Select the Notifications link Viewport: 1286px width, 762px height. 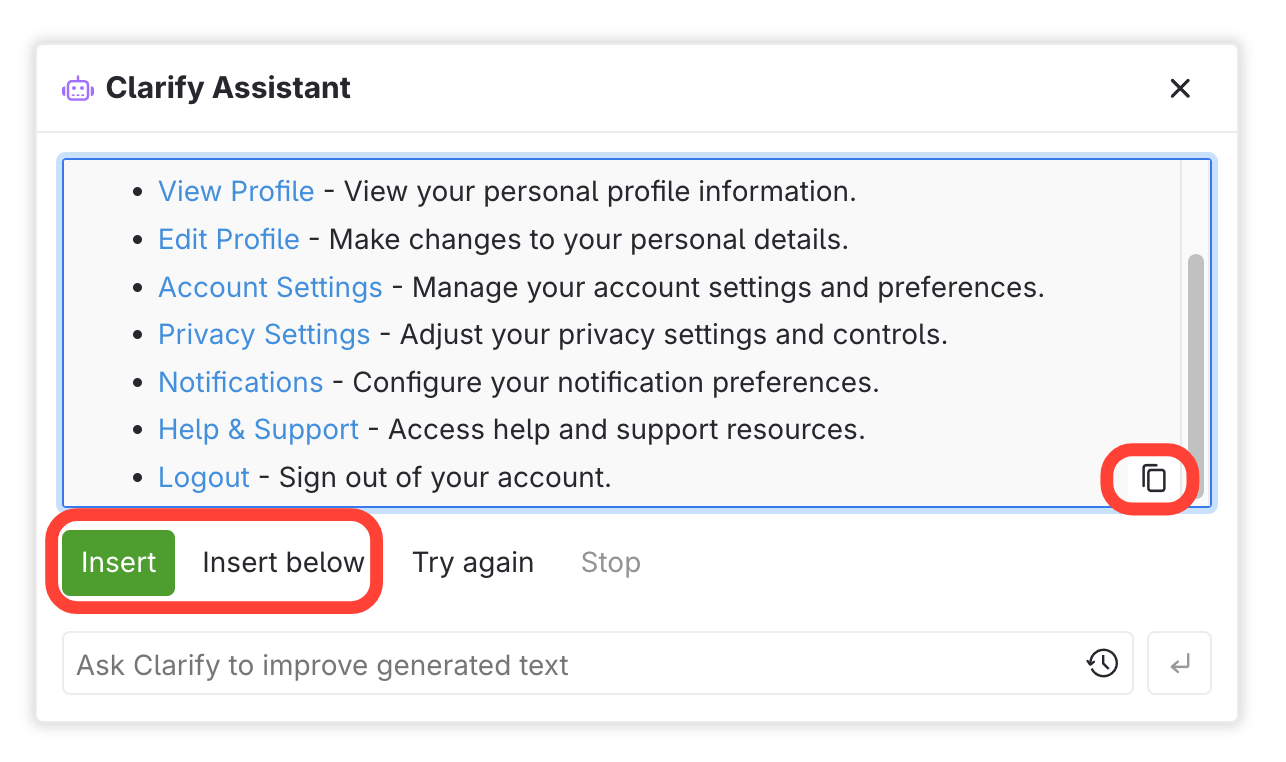pos(241,383)
